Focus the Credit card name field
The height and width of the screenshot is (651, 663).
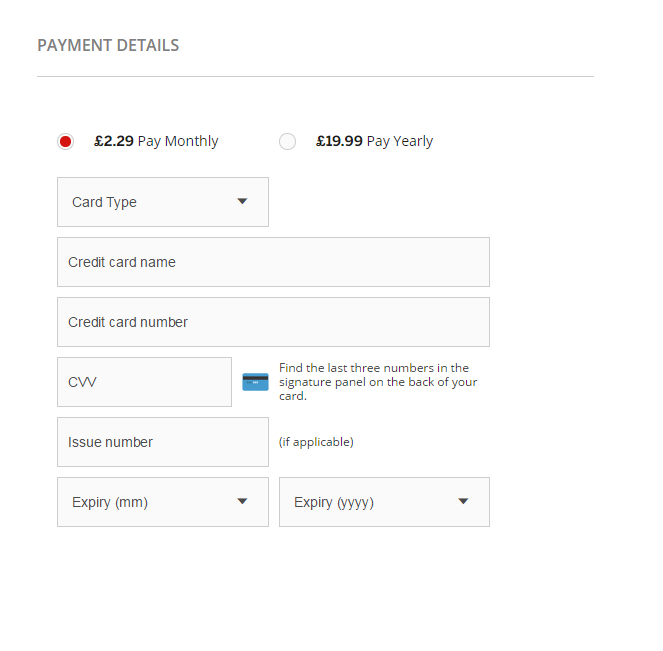pyautogui.click(x=273, y=262)
